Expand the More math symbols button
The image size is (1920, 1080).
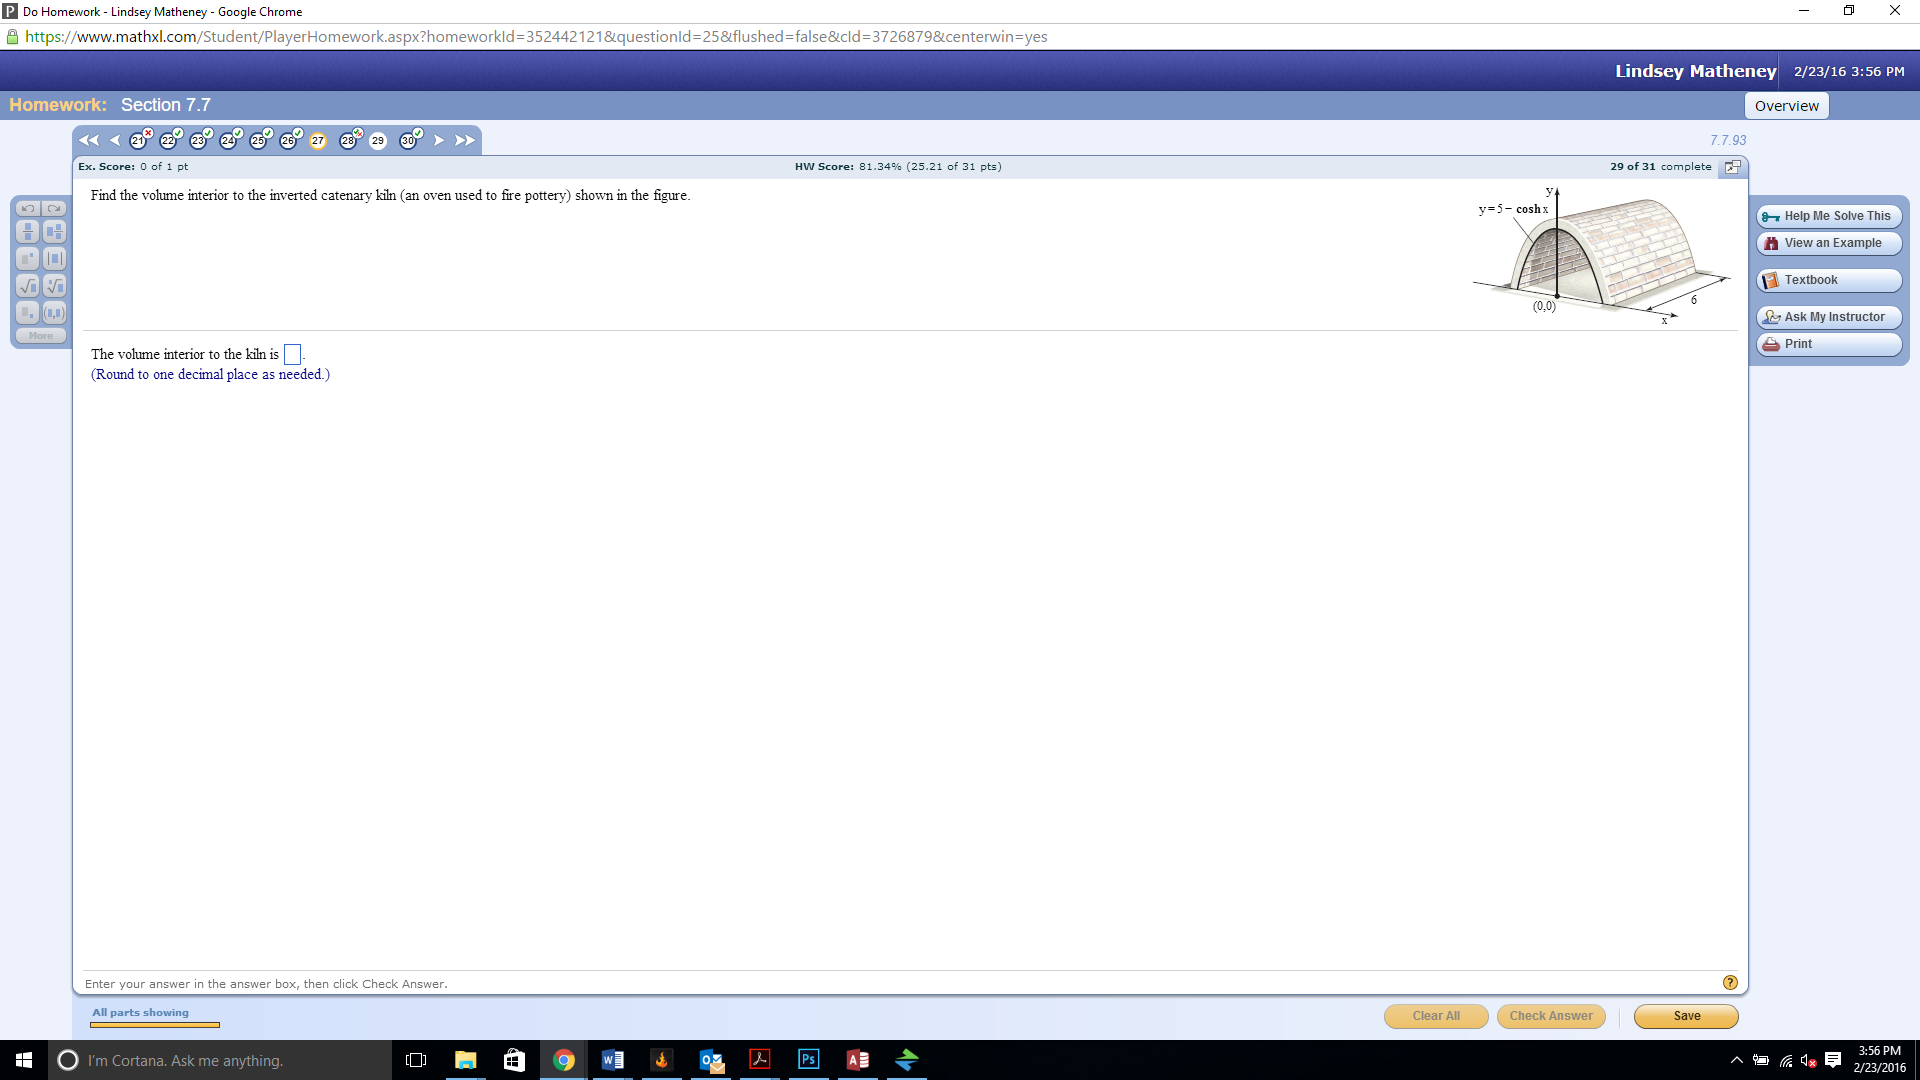41,336
